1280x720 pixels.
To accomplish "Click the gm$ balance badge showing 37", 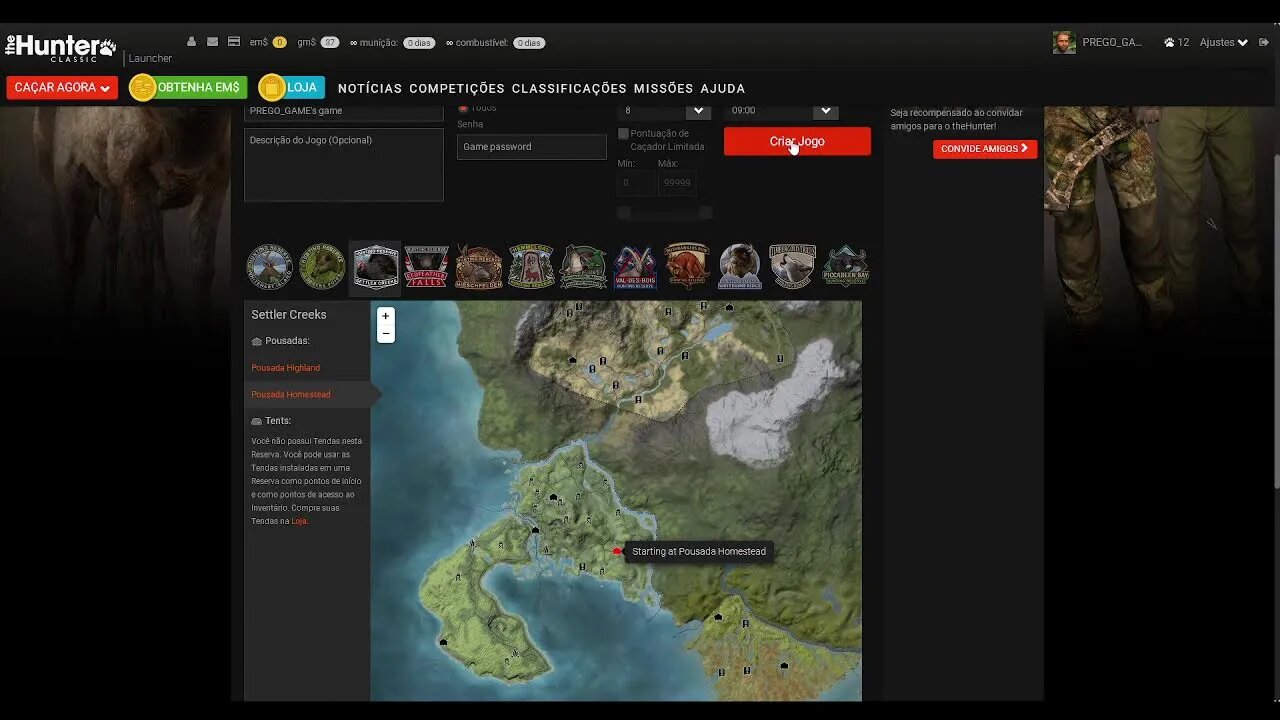I will 330,43.
